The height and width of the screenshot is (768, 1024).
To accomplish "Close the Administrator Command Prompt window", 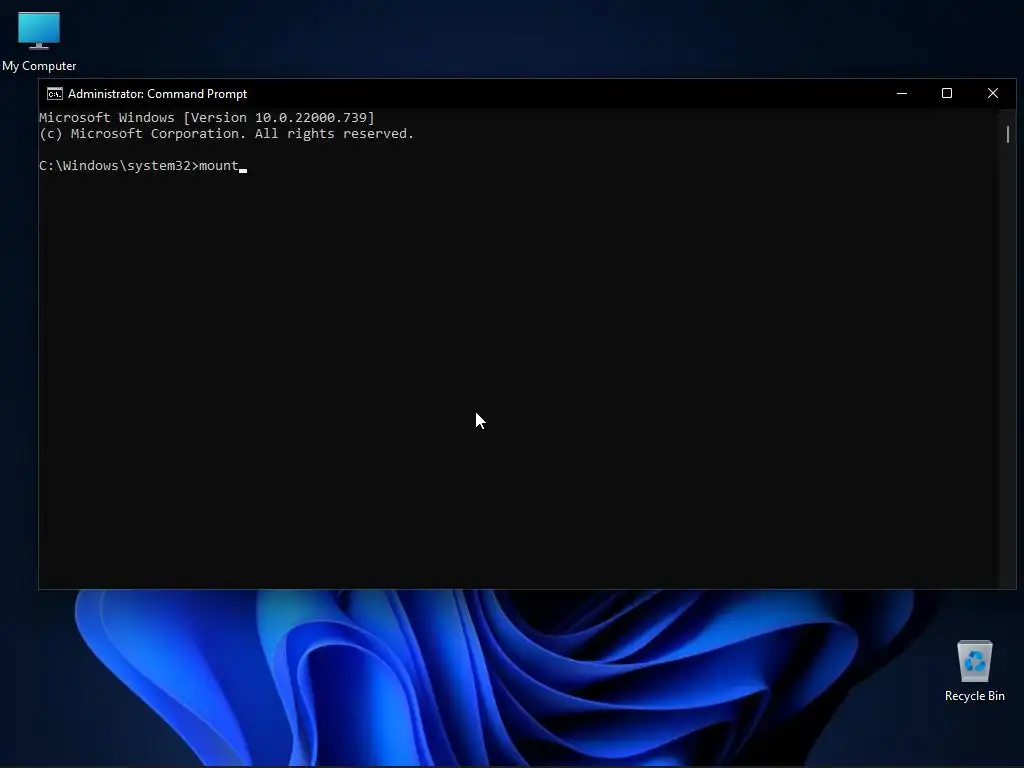I will (993, 93).
